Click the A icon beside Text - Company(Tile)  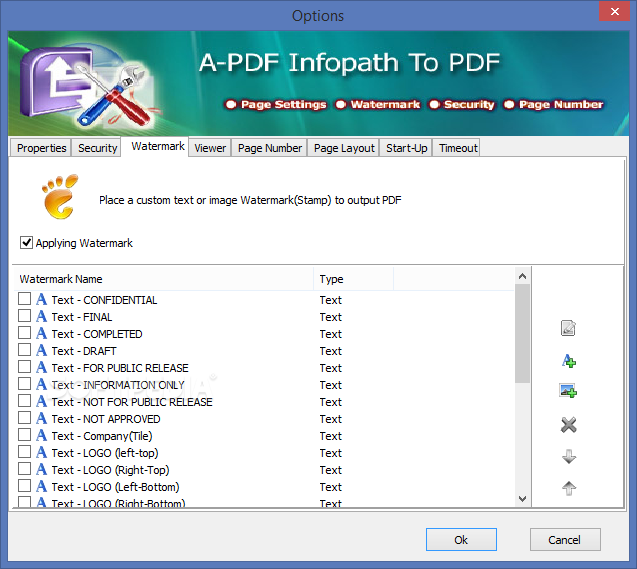pos(41,435)
